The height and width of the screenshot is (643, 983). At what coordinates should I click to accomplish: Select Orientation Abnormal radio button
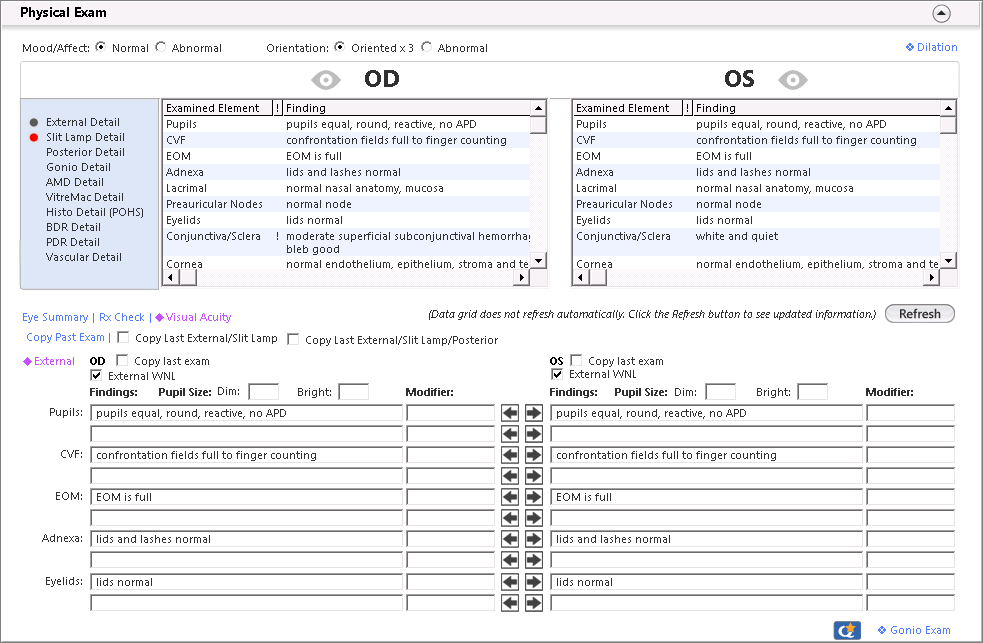pos(426,47)
